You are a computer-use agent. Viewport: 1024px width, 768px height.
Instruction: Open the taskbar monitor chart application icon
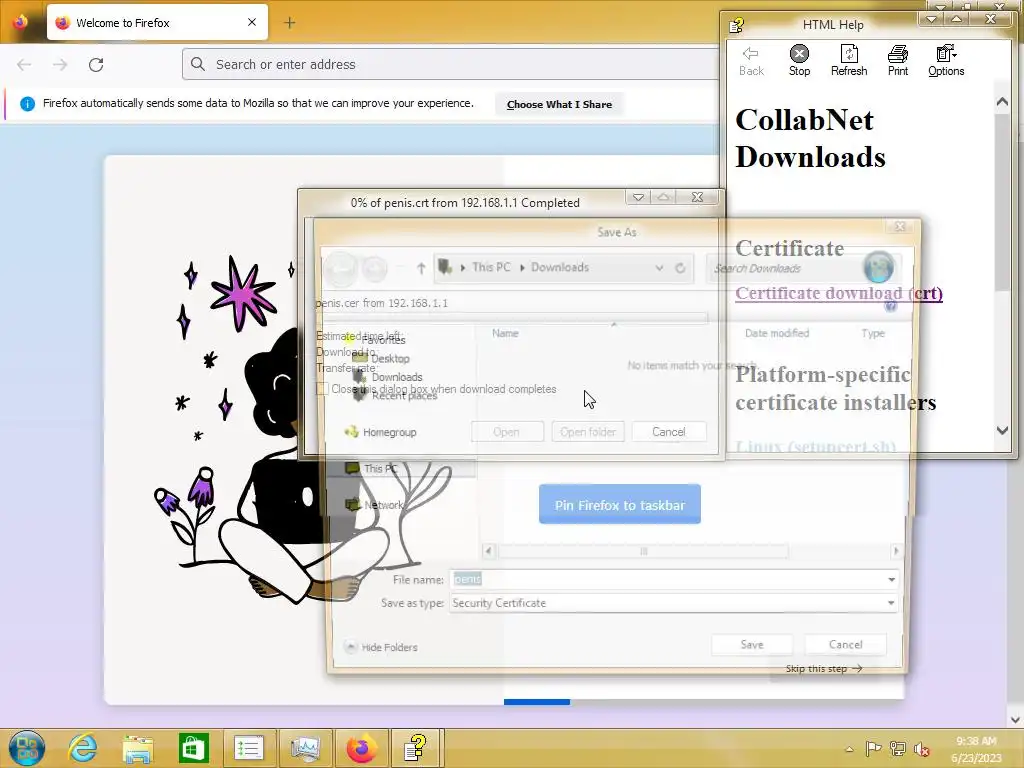click(x=305, y=748)
